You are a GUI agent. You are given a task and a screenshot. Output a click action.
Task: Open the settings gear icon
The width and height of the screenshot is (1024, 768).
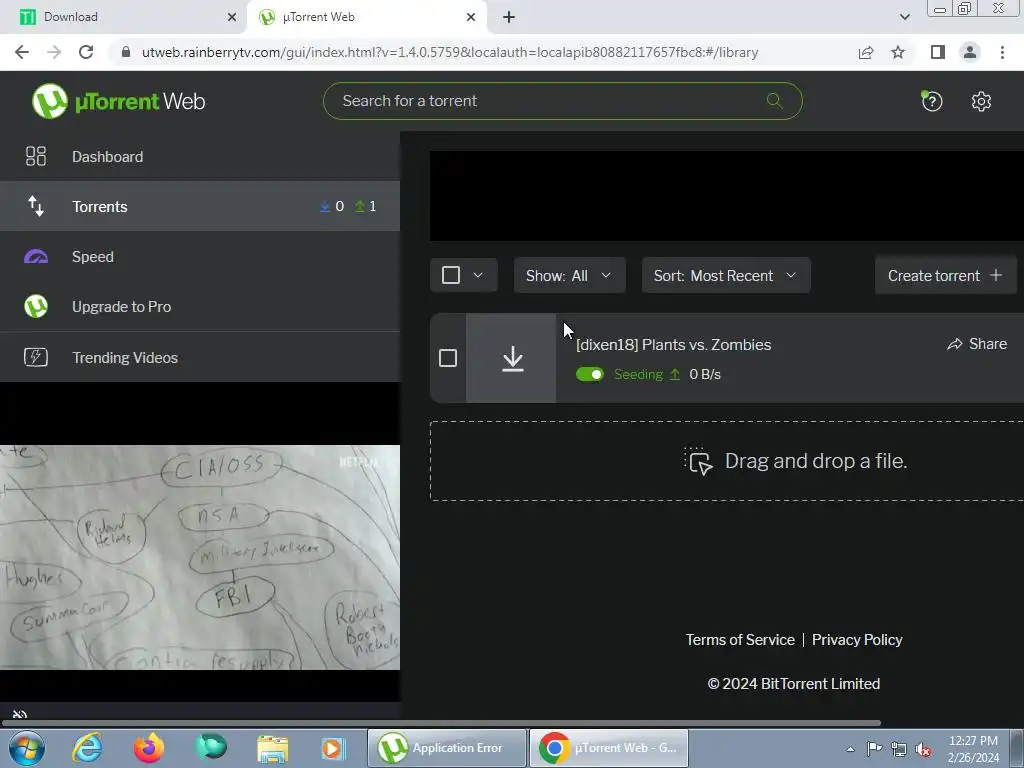pos(981,101)
